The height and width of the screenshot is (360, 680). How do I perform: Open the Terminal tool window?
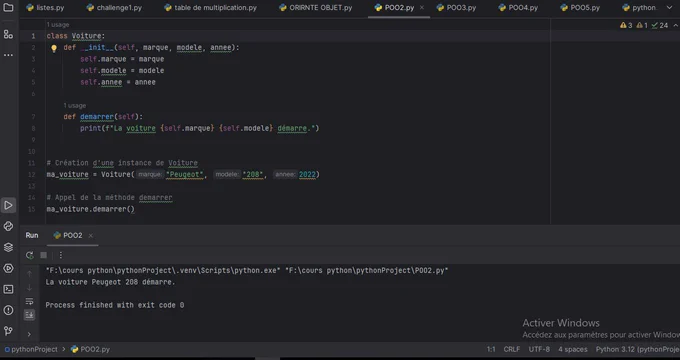(8, 289)
